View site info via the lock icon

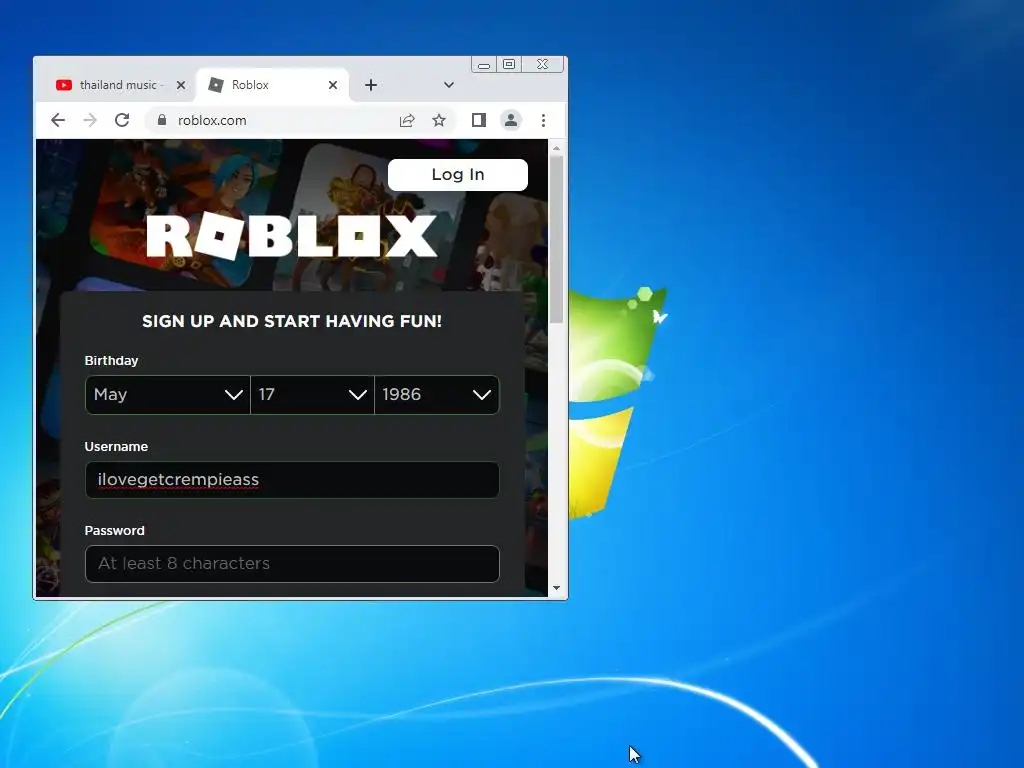click(162, 120)
